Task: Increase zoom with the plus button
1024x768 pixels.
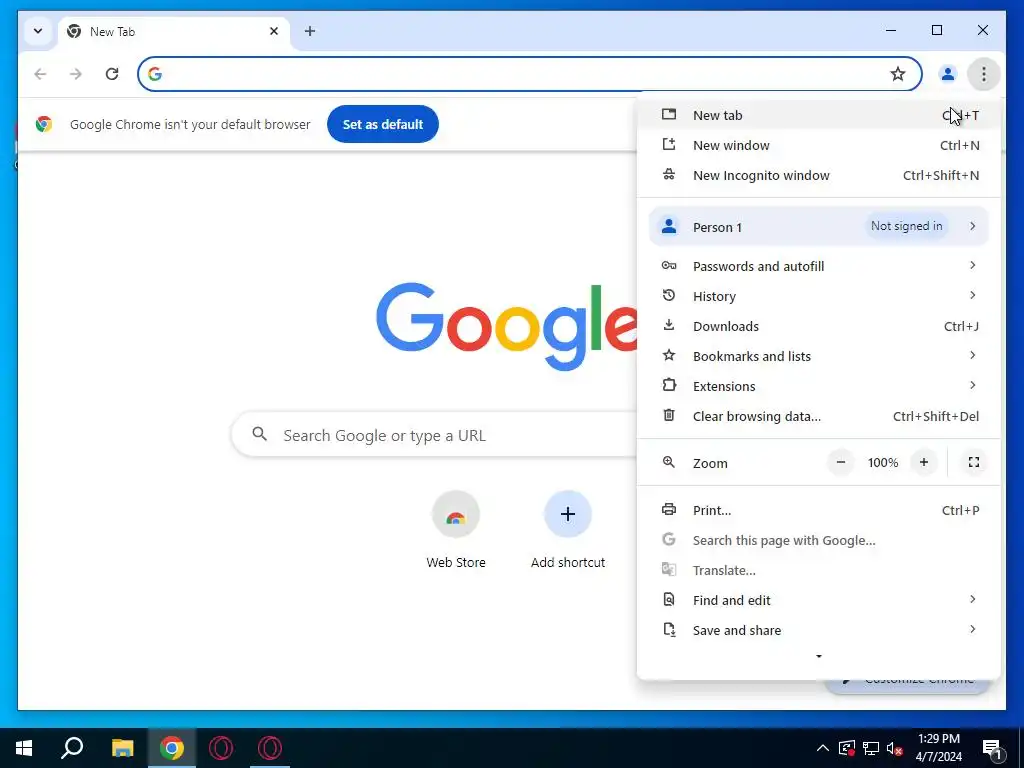Action: pos(923,462)
